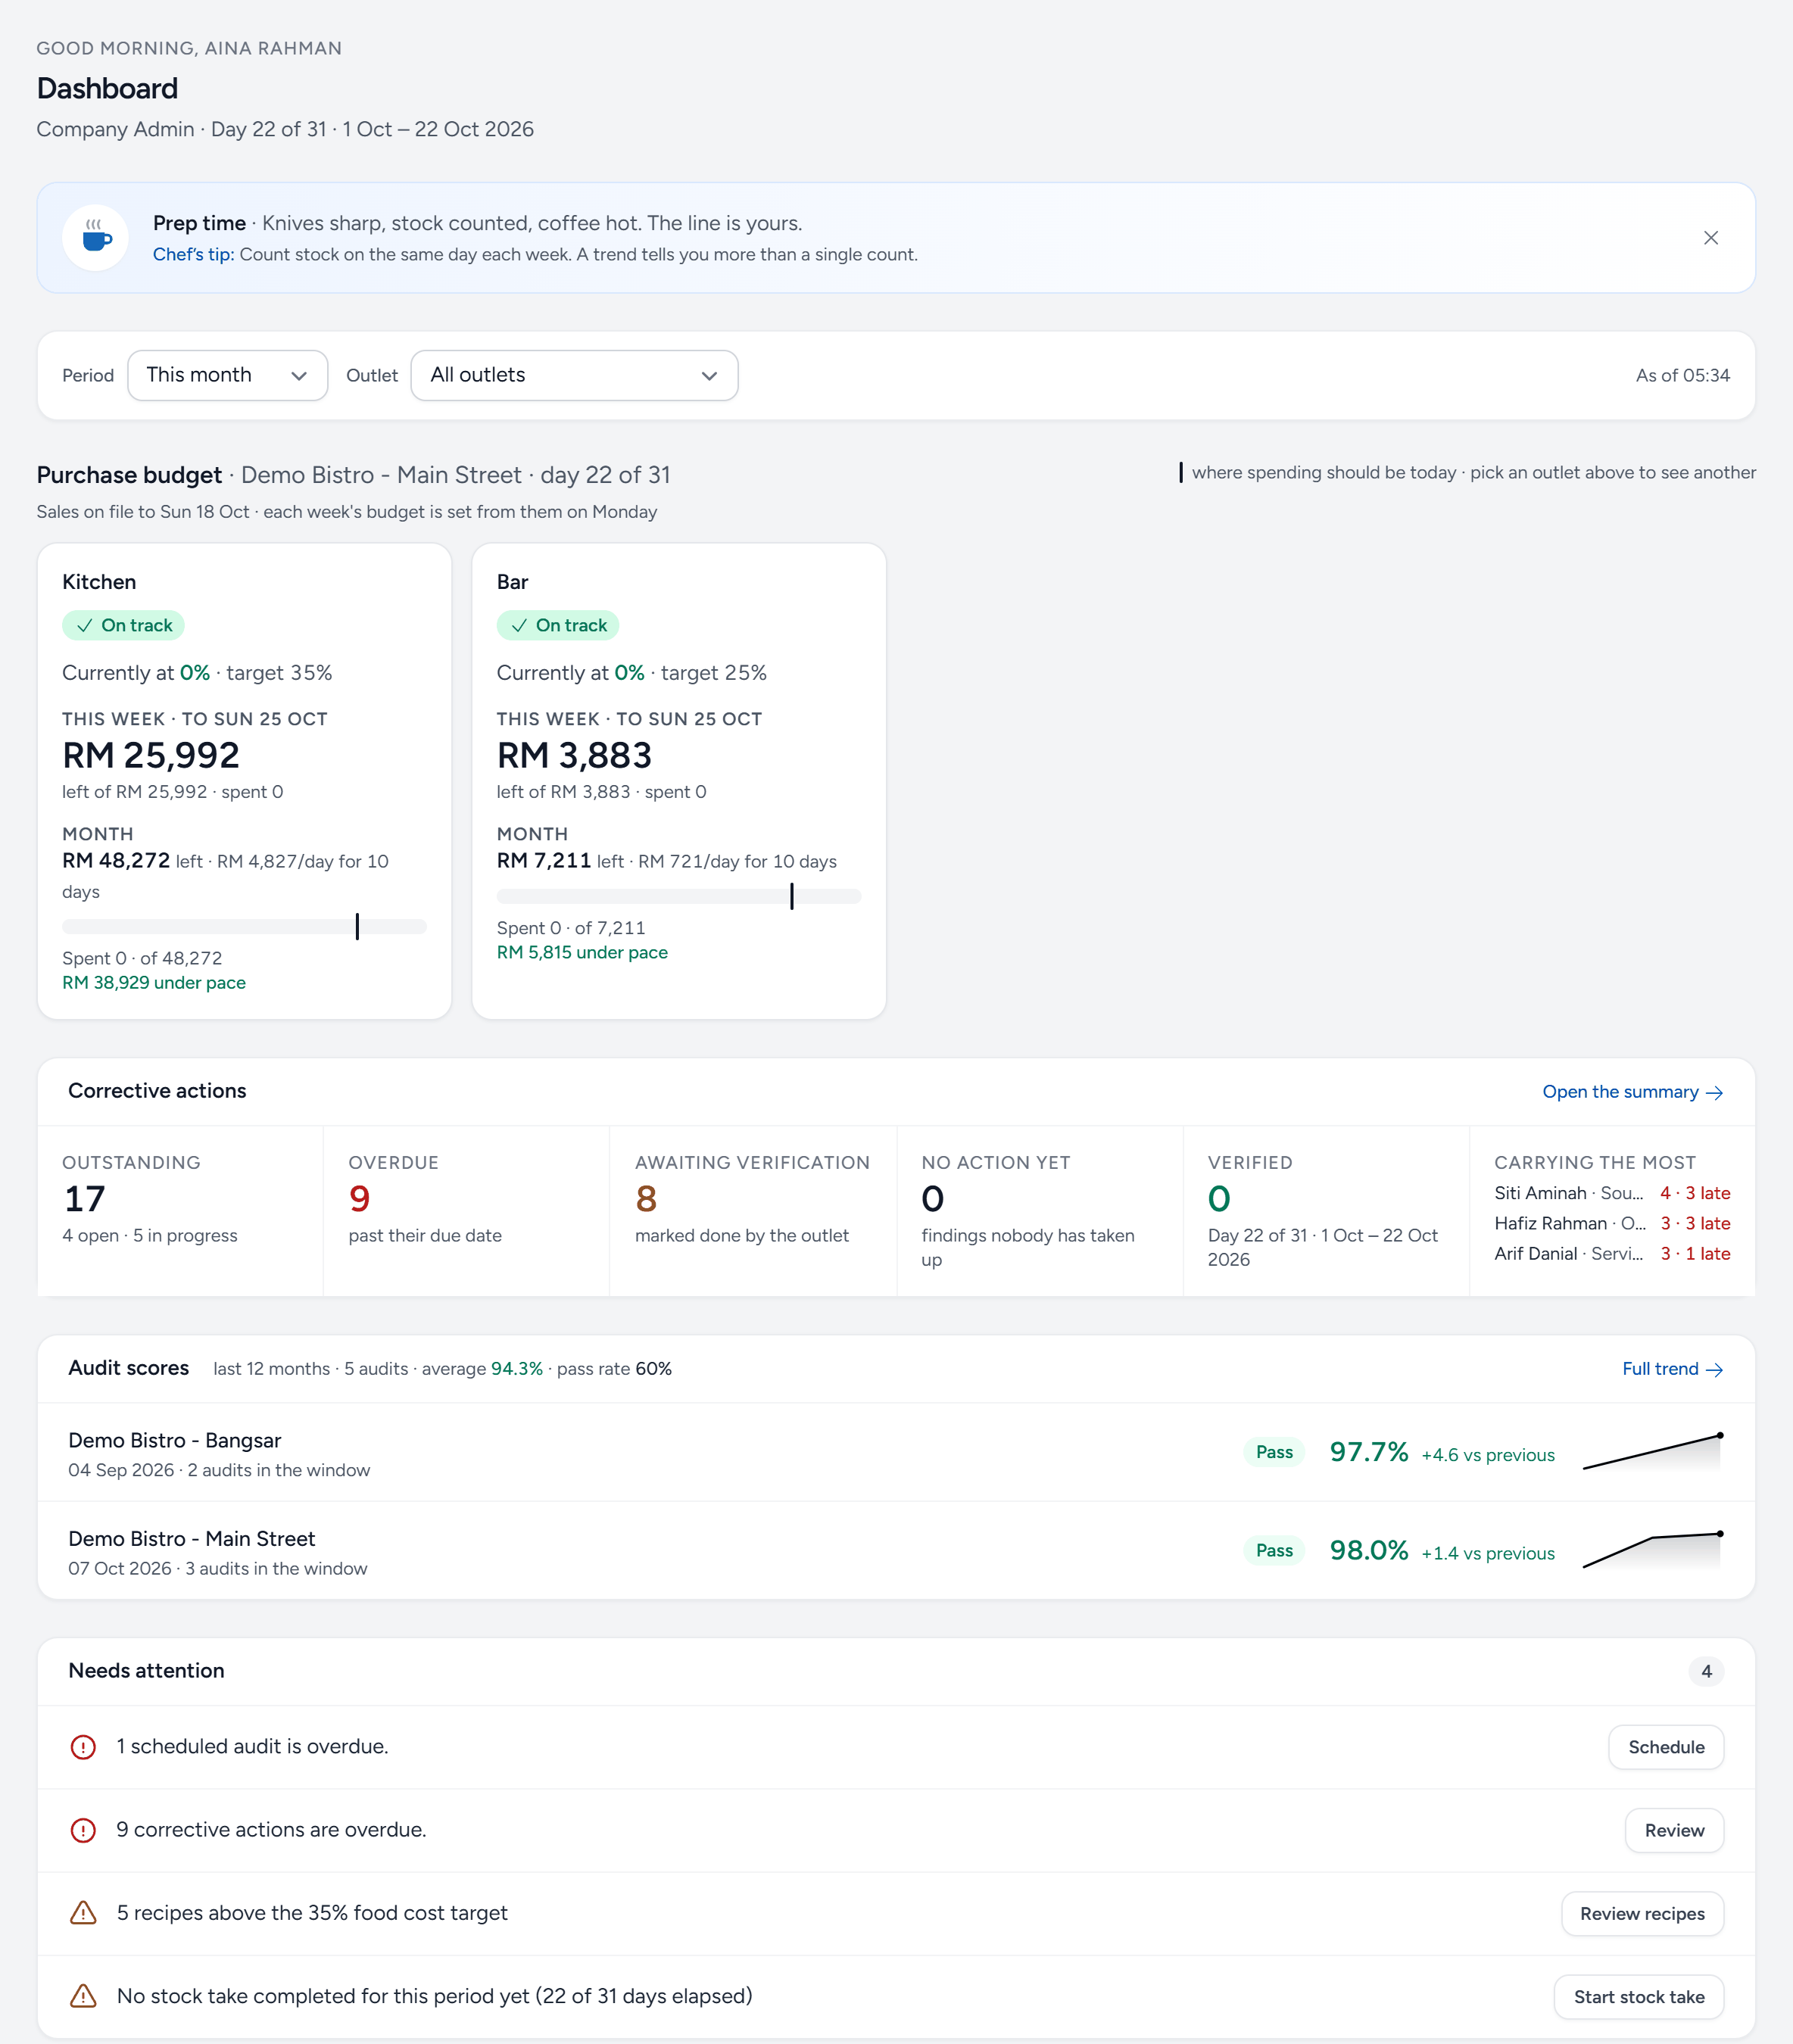
Task: Click the Overdue count 9
Action: pyautogui.click(x=359, y=1198)
